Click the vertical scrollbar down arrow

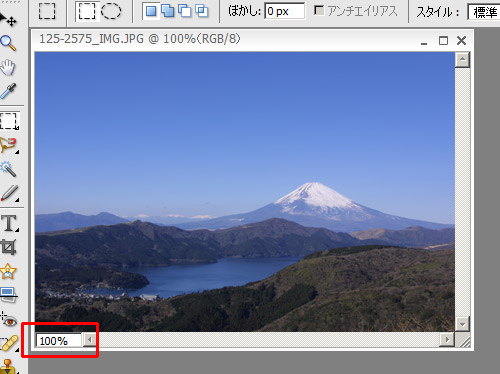point(462,324)
